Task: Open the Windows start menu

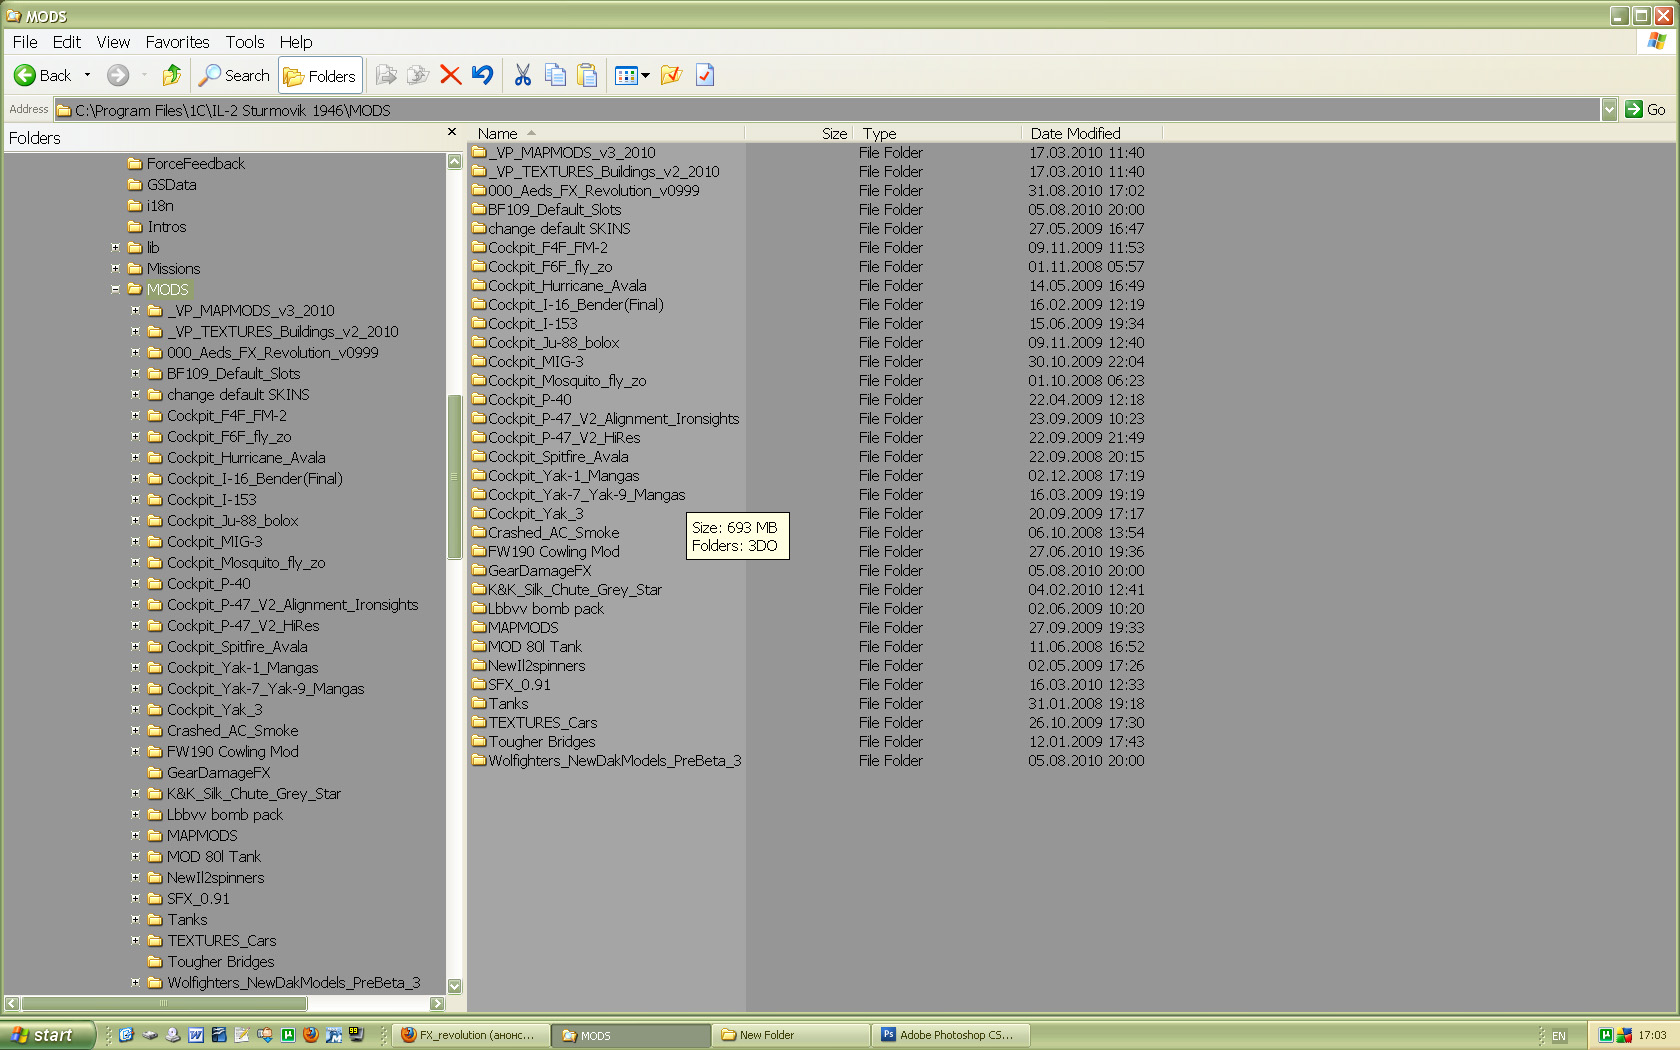Action: (x=47, y=1035)
